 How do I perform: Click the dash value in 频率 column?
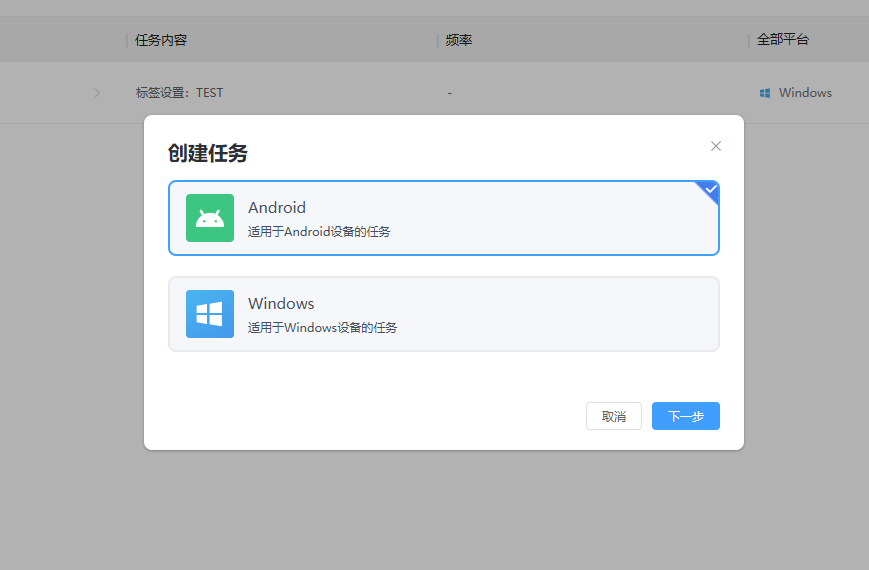pos(449,93)
